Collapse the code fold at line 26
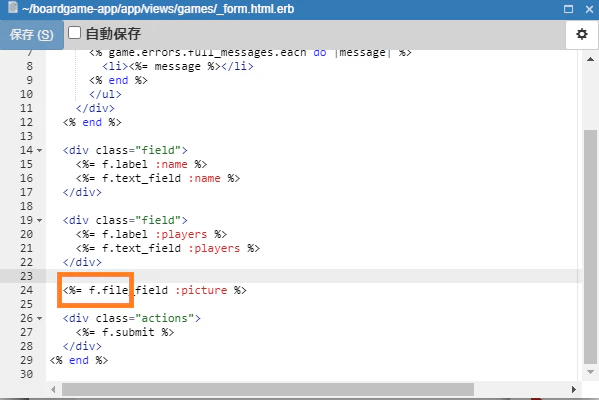 click(40, 318)
